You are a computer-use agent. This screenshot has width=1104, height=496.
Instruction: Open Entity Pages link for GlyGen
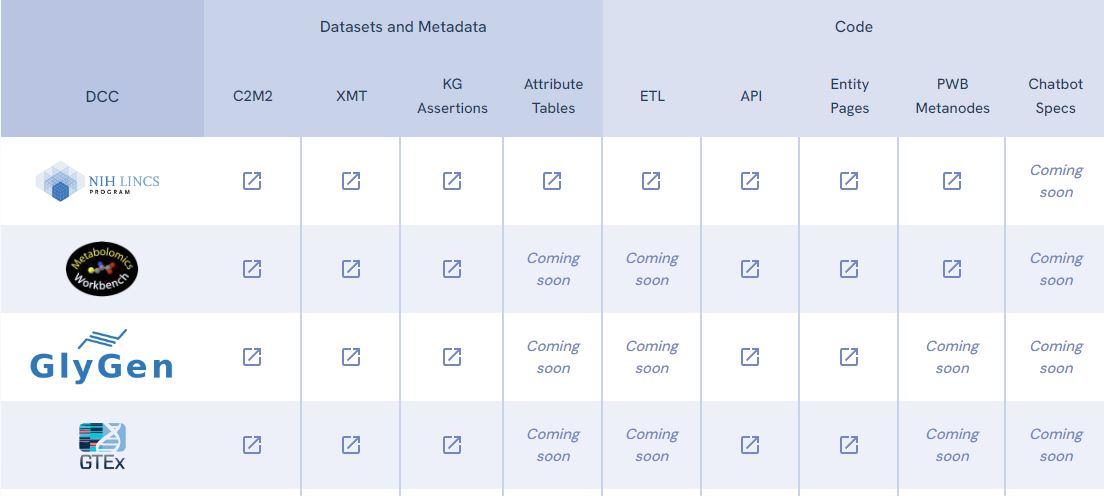click(x=849, y=357)
